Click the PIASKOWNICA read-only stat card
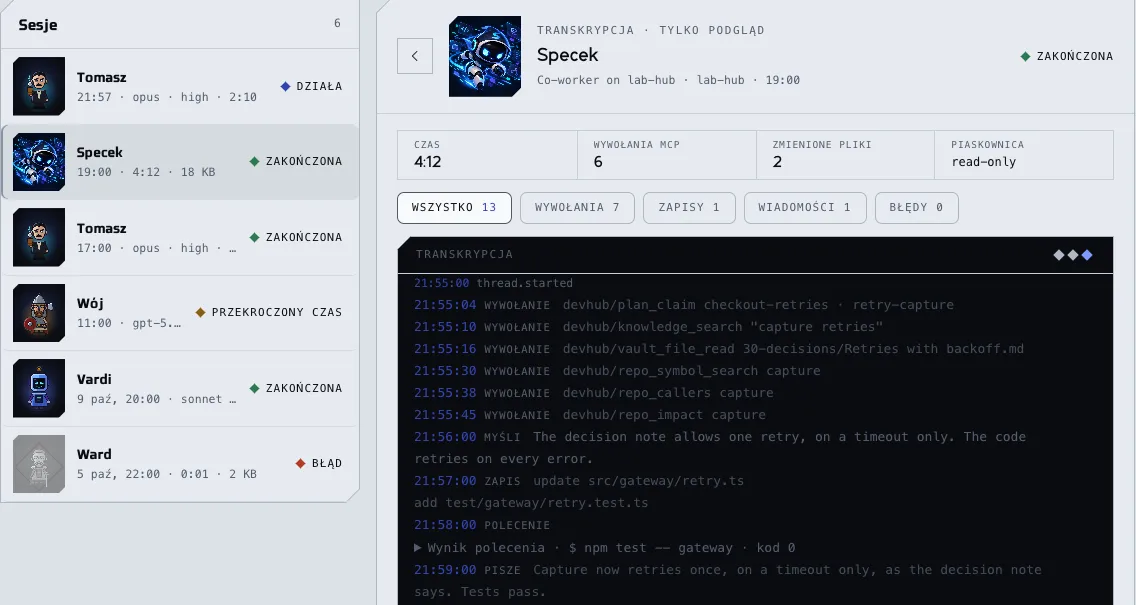Image resolution: width=1136 pixels, height=605 pixels. point(1024,155)
